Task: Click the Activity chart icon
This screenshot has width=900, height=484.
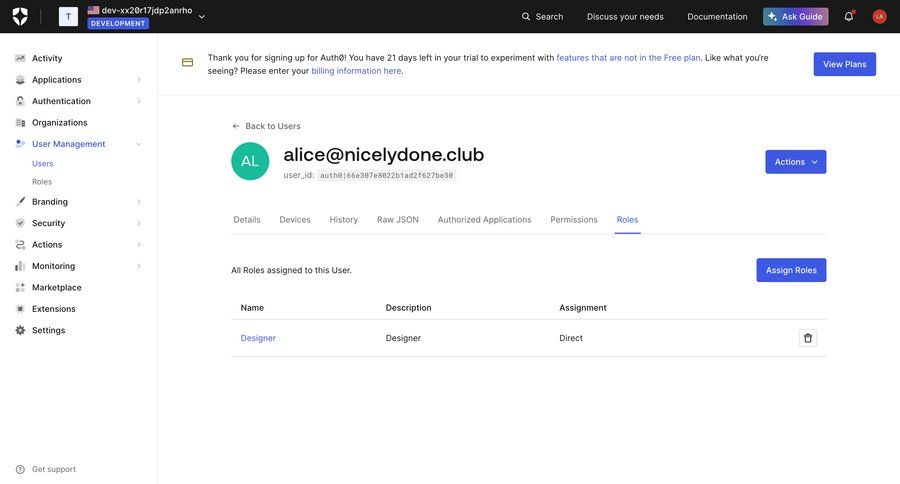Action: coord(20,58)
